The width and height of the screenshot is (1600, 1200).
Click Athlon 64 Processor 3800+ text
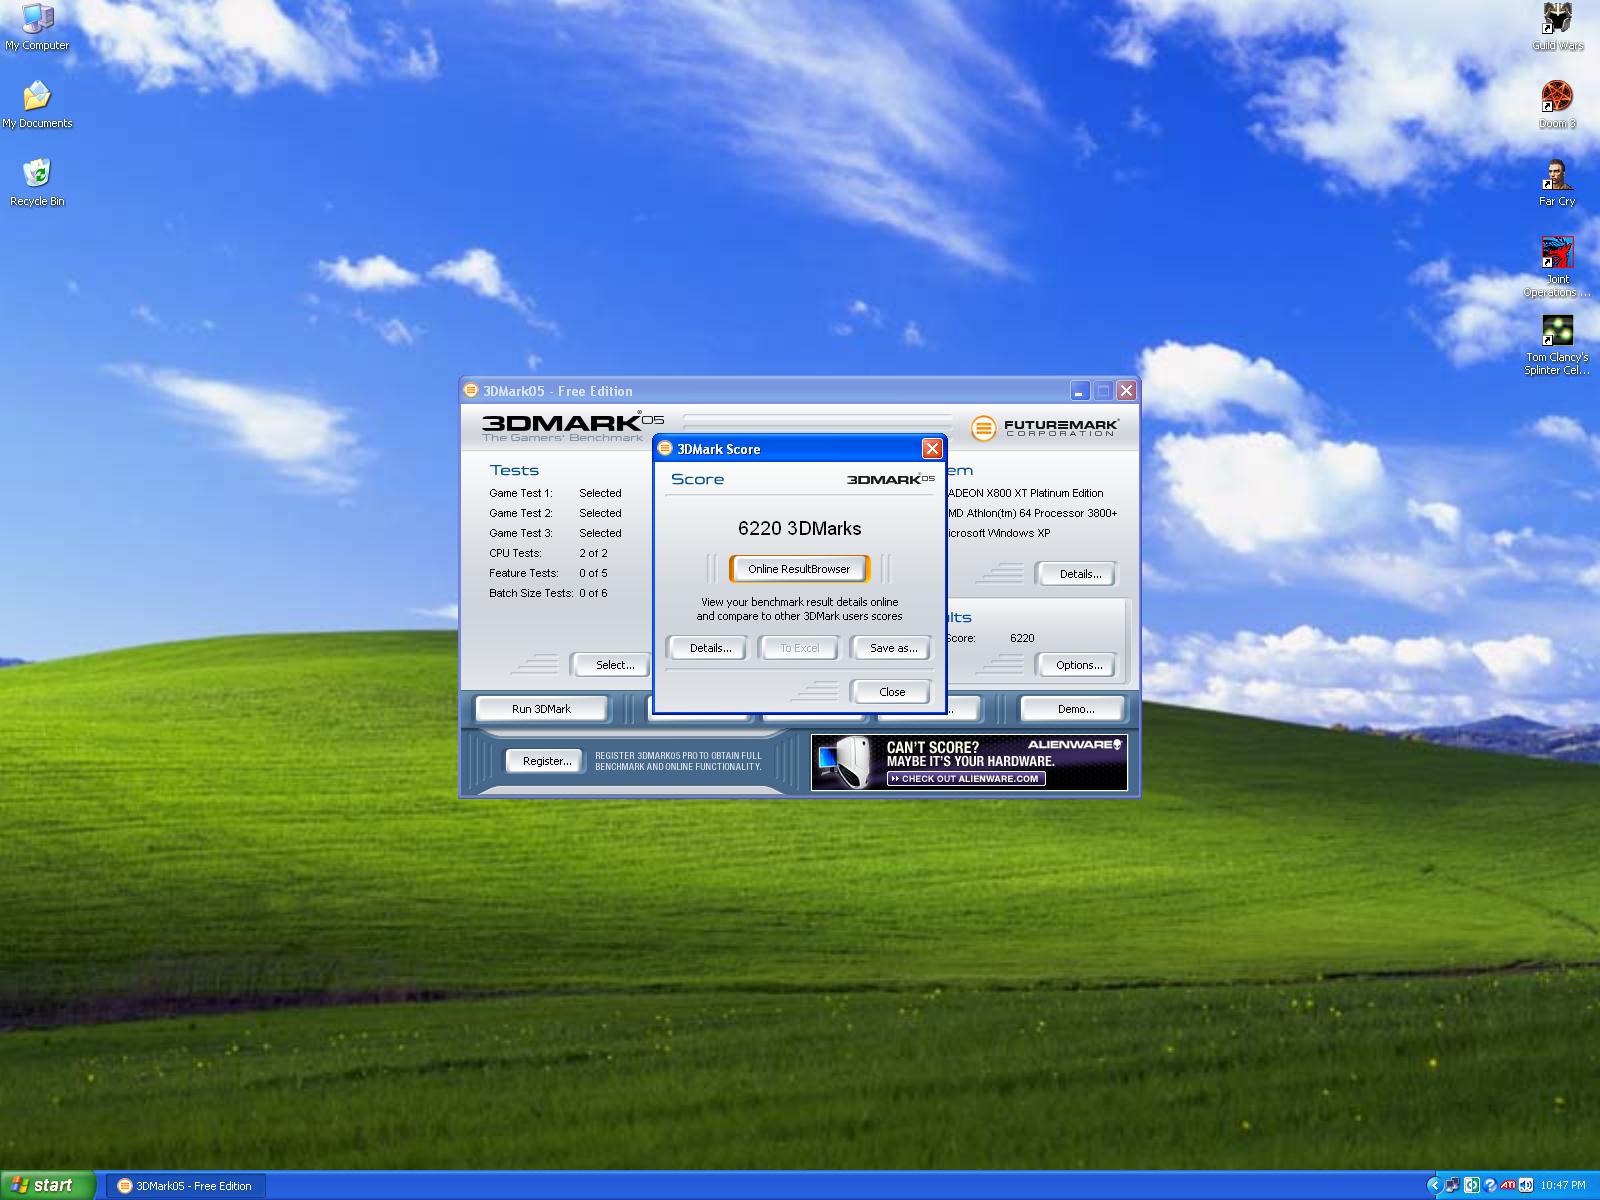[1032, 513]
